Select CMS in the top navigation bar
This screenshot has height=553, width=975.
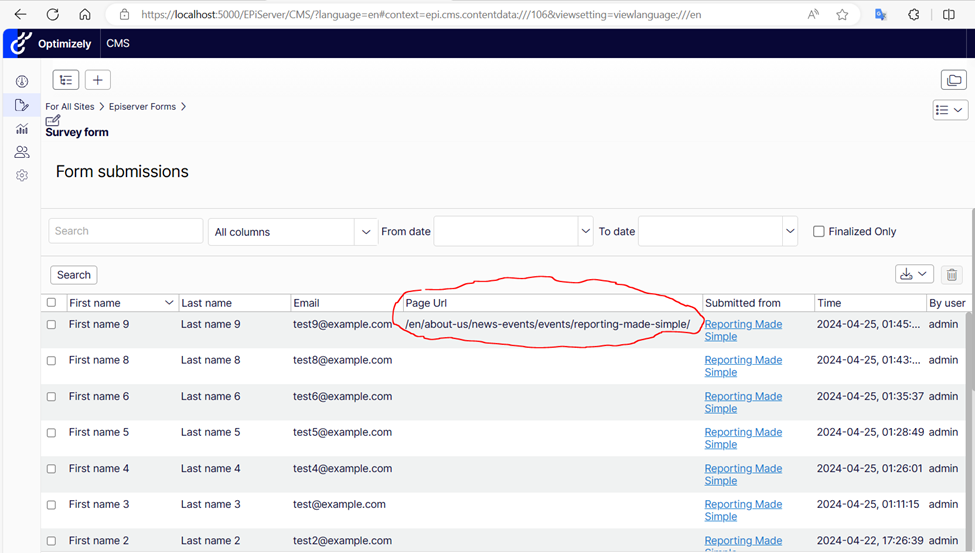coord(117,44)
